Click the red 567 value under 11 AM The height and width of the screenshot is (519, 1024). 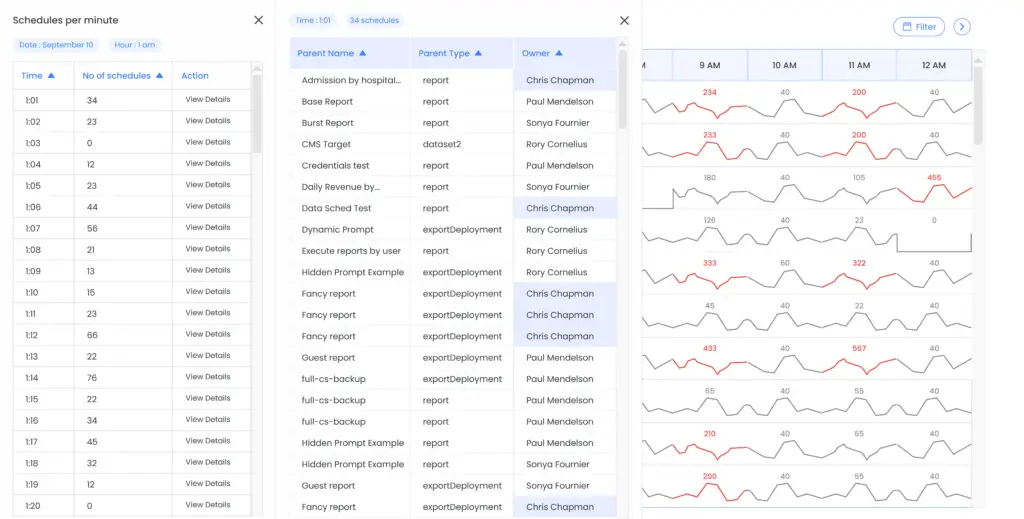point(859,348)
